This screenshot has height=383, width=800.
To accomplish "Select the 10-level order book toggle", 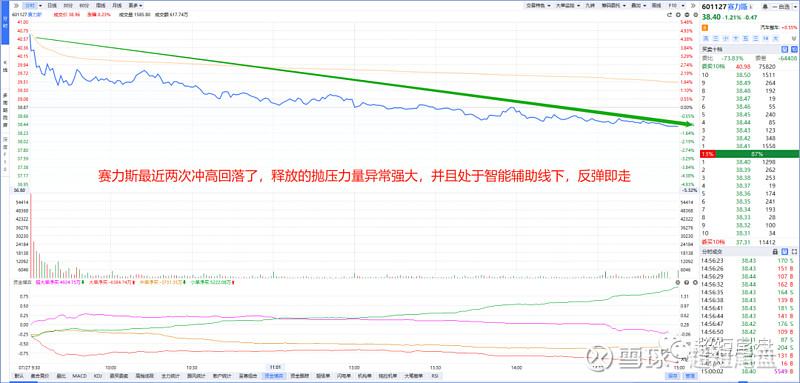I will (x=794, y=49).
